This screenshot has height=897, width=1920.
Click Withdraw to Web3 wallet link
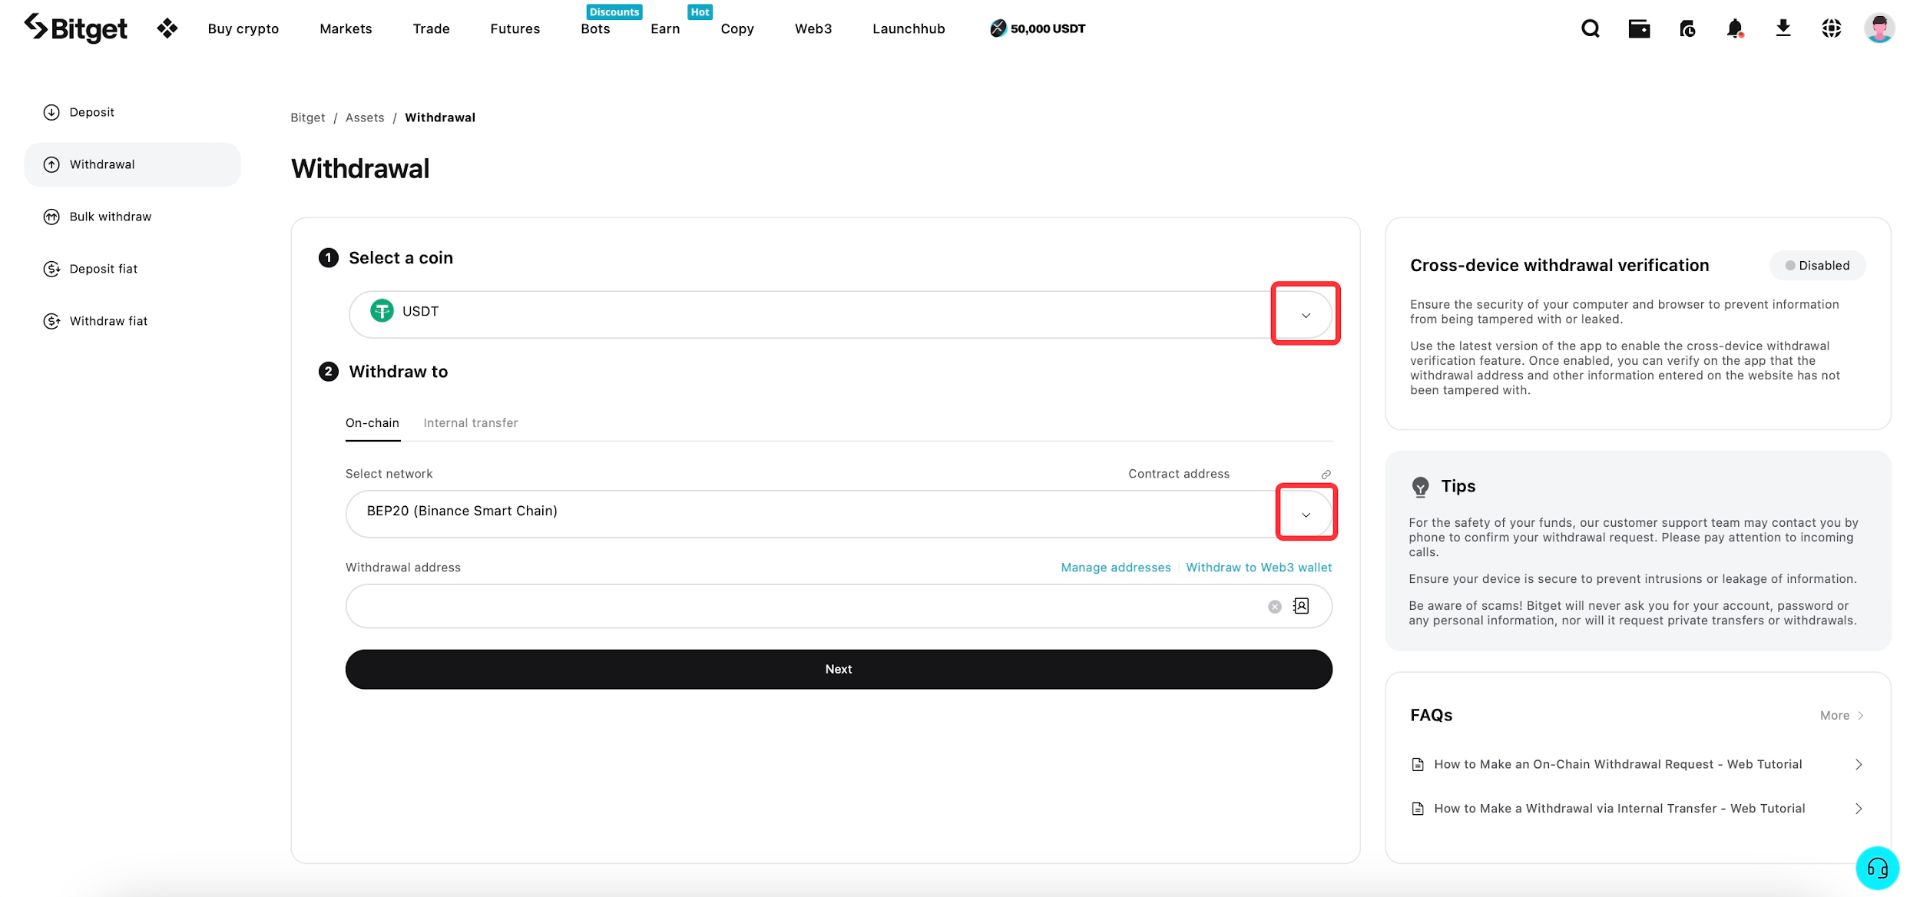(x=1259, y=567)
